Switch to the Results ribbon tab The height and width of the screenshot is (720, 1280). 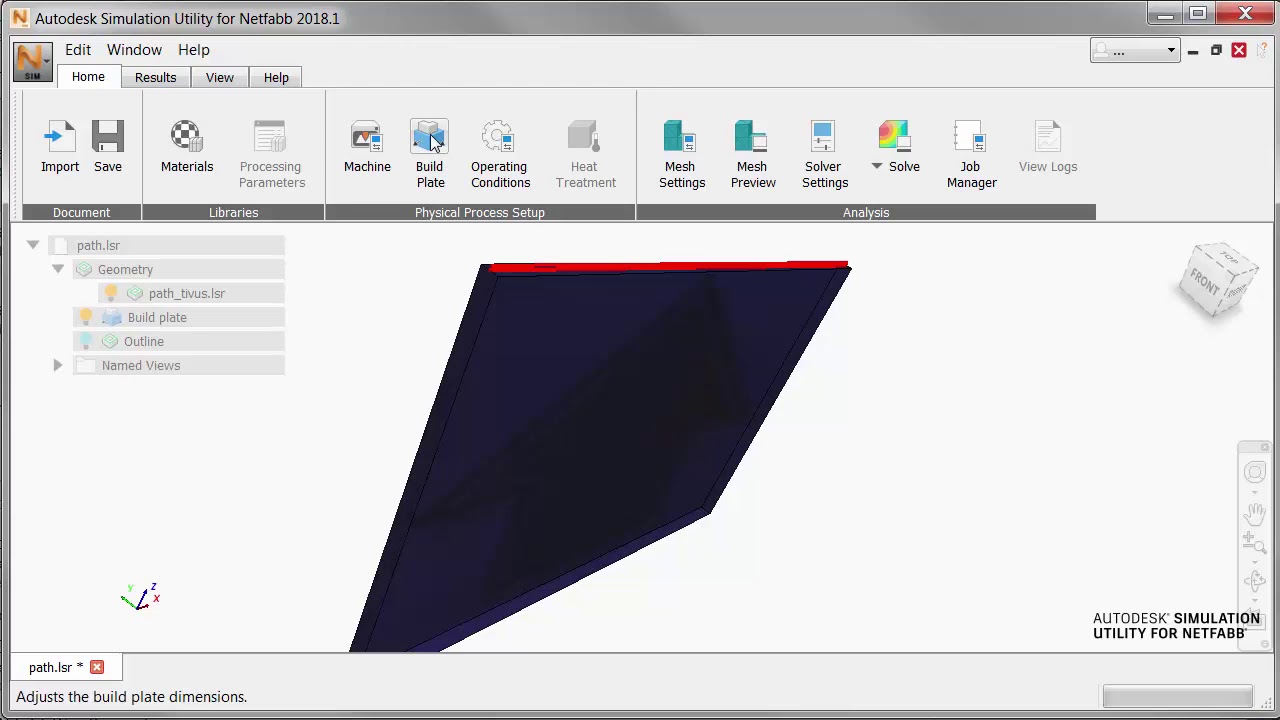[x=155, y=77]
